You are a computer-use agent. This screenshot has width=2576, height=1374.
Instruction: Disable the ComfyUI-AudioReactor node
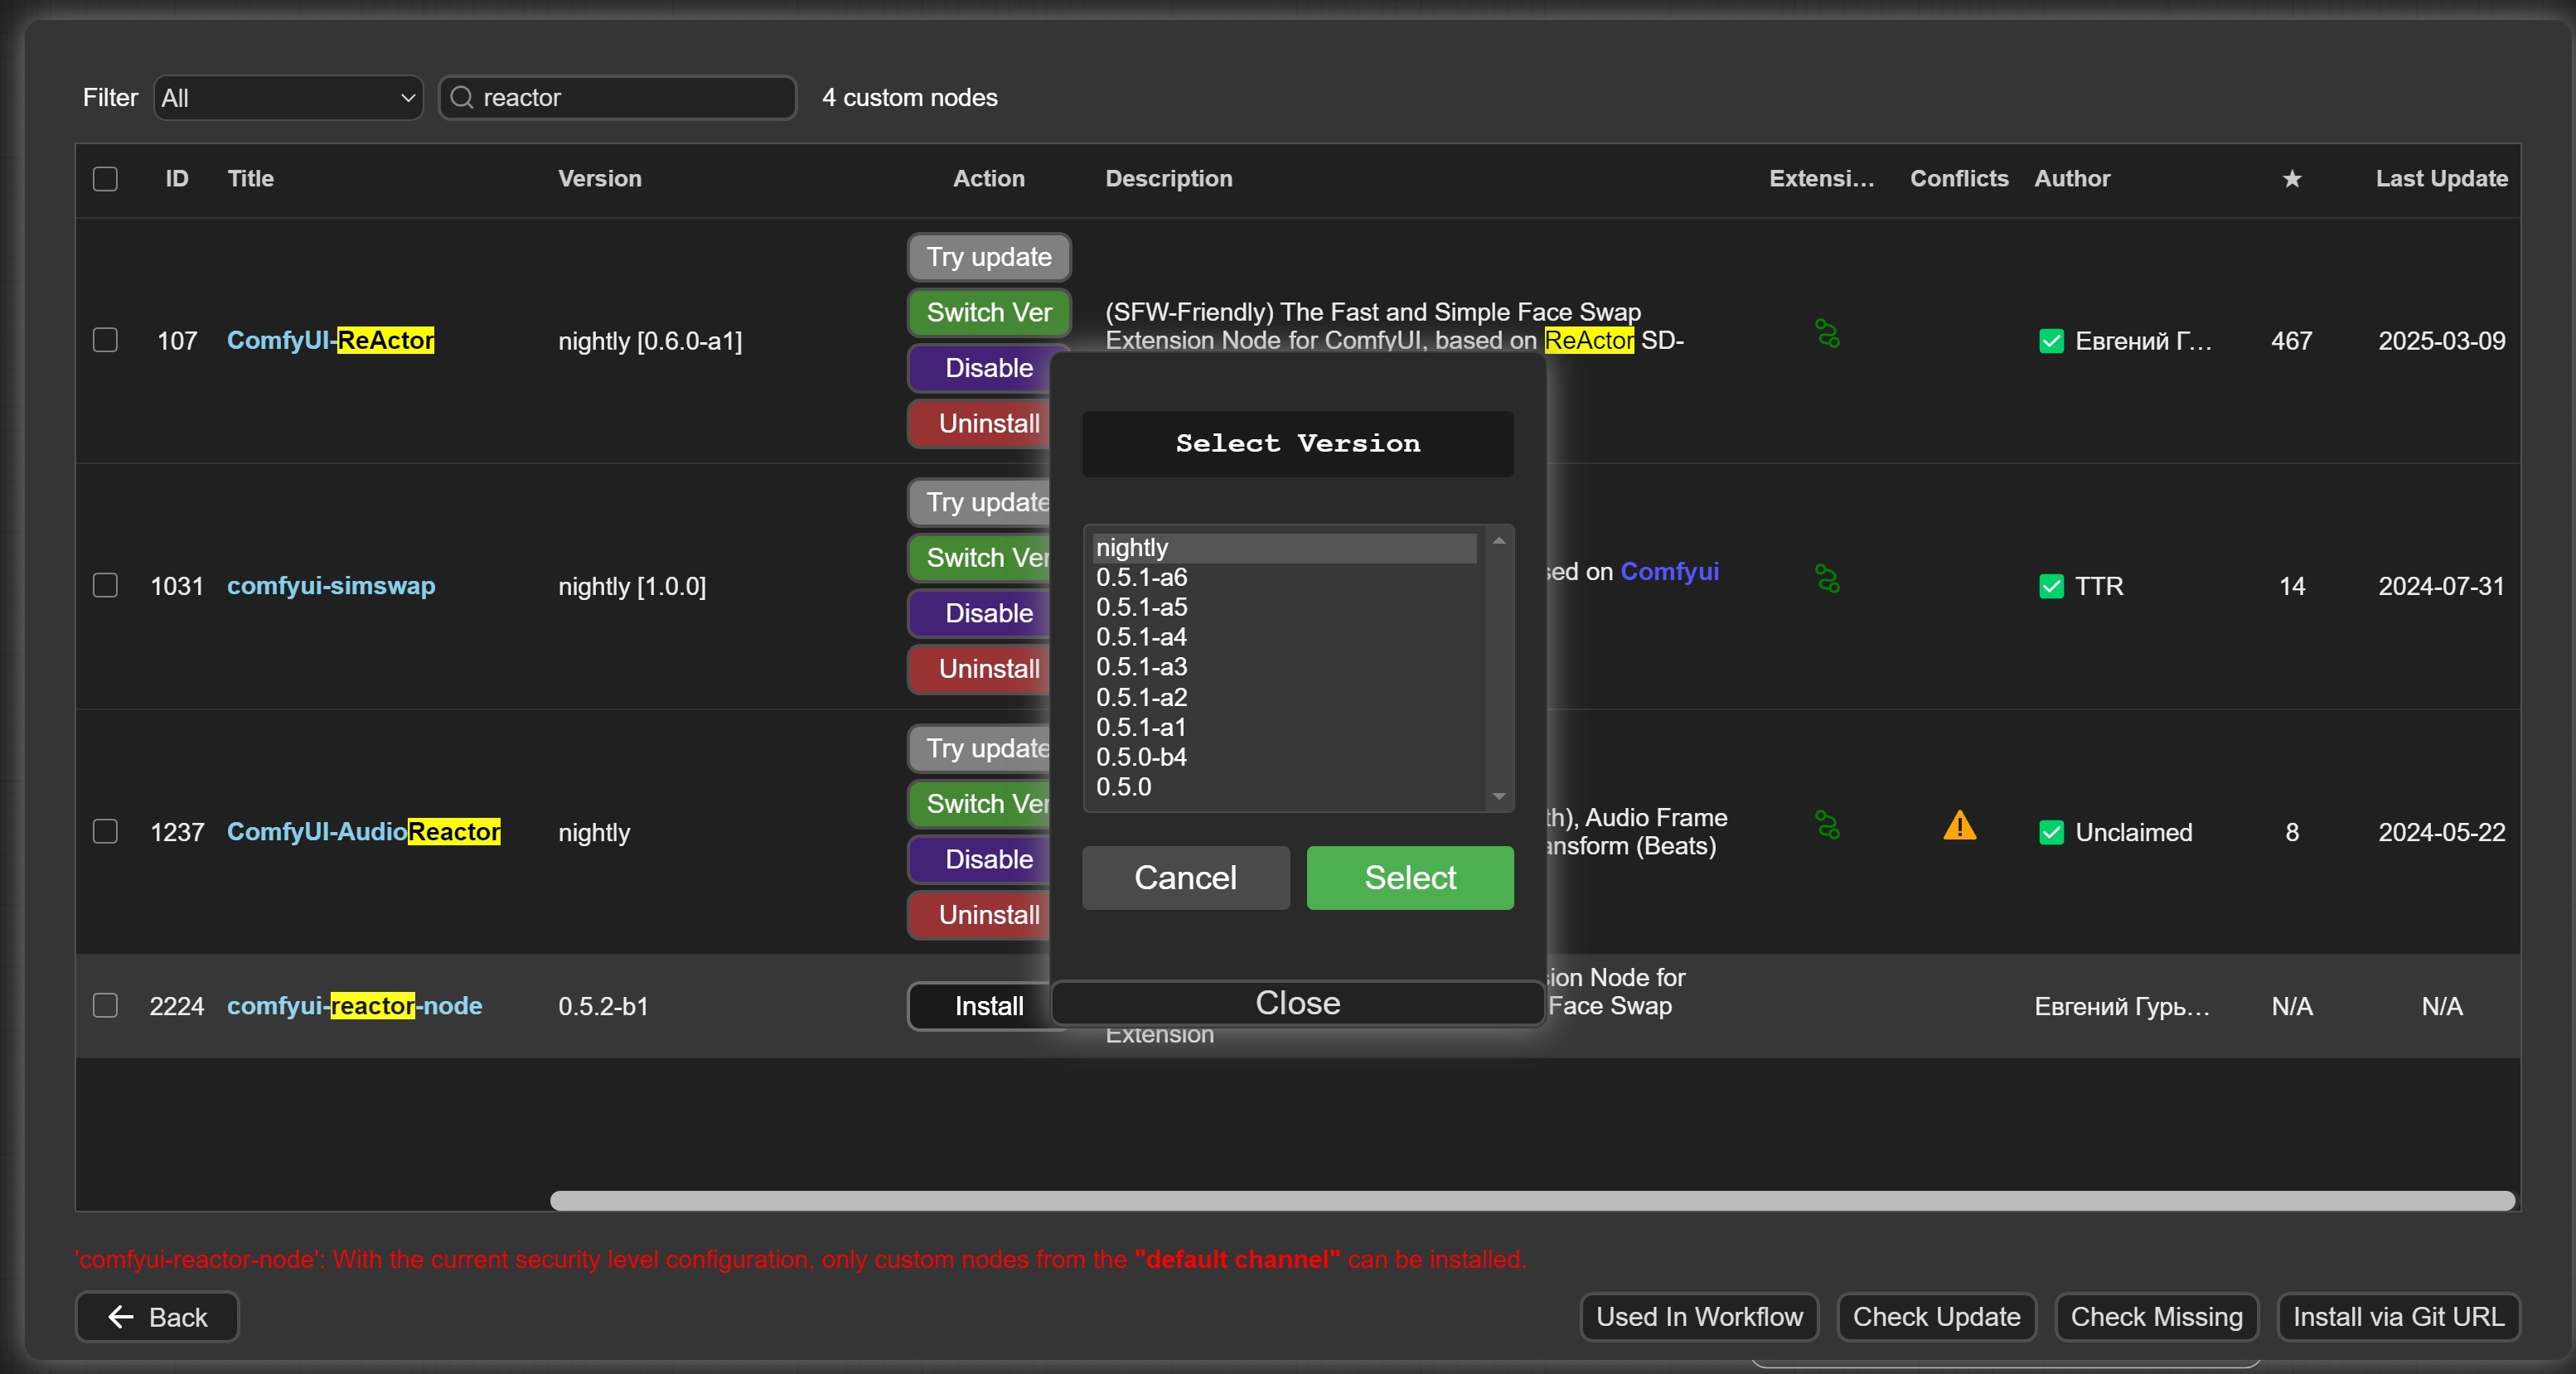coord(980,859)
